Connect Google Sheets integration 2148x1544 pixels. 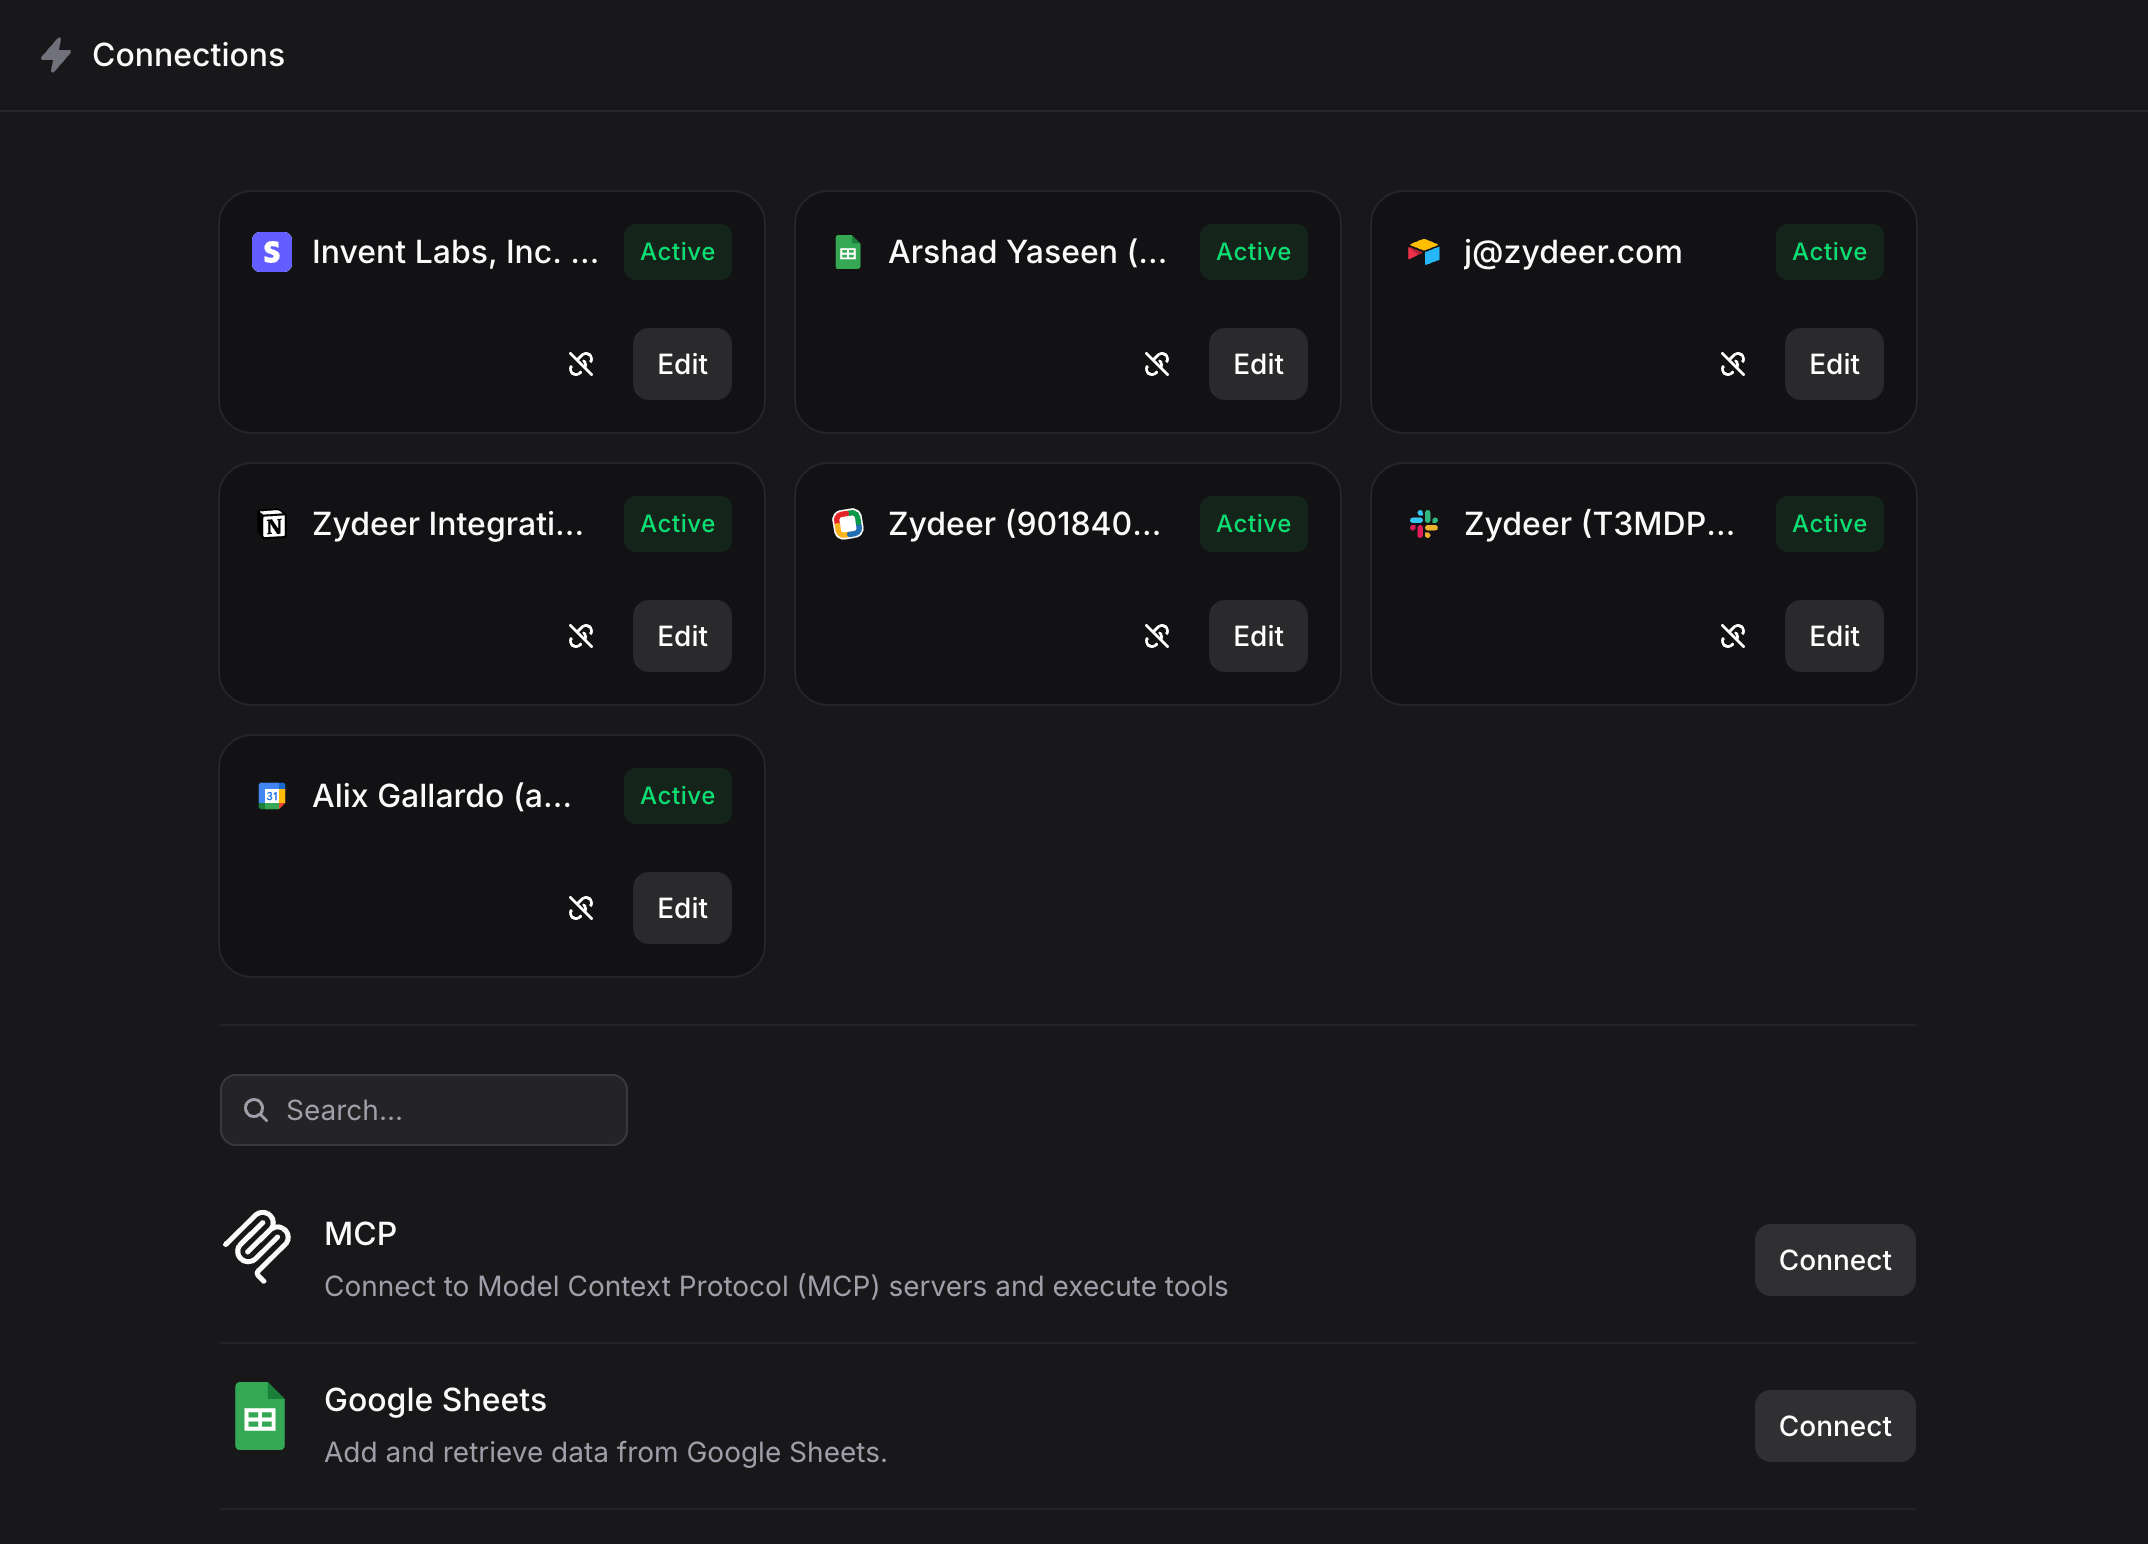point(1834,1426)
